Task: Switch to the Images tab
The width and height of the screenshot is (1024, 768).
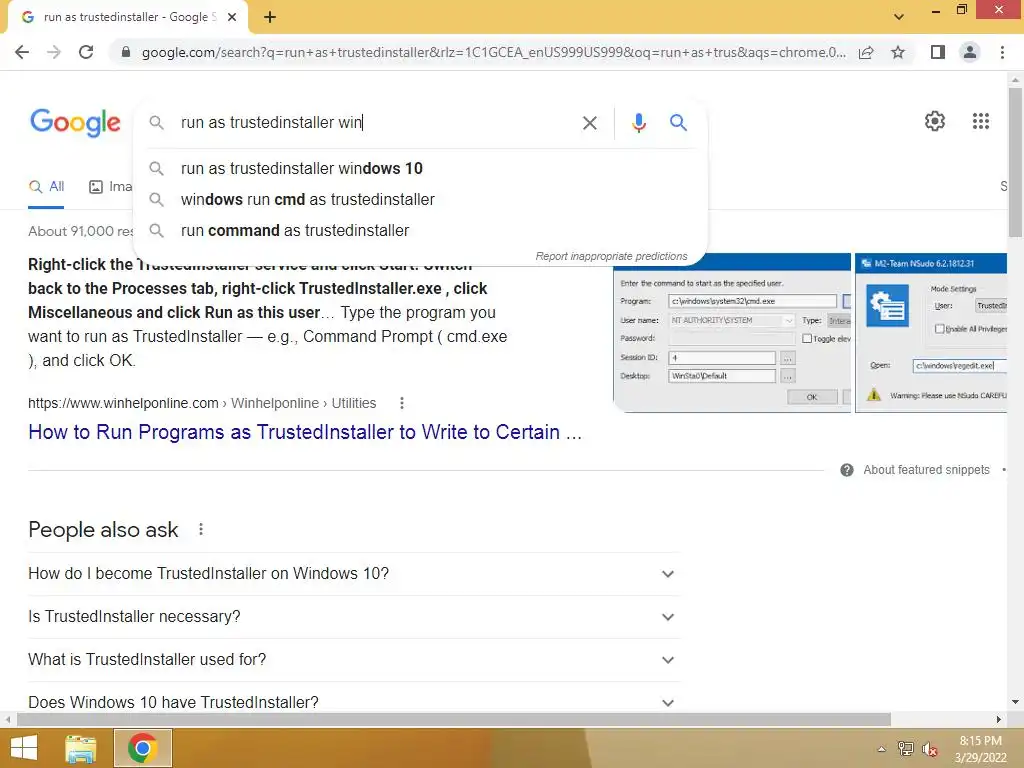Action: 110,187
